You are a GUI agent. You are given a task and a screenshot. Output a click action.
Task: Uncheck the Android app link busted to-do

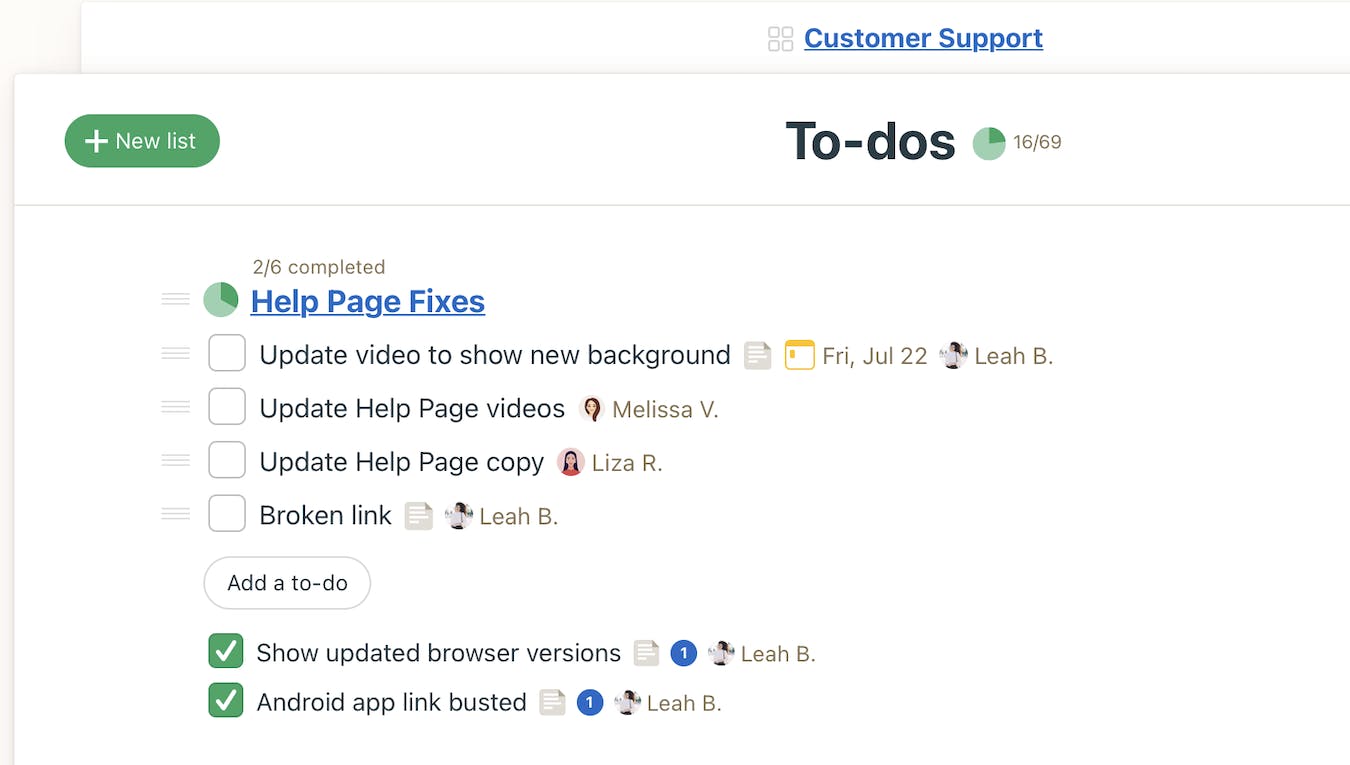tap(226, 700)
